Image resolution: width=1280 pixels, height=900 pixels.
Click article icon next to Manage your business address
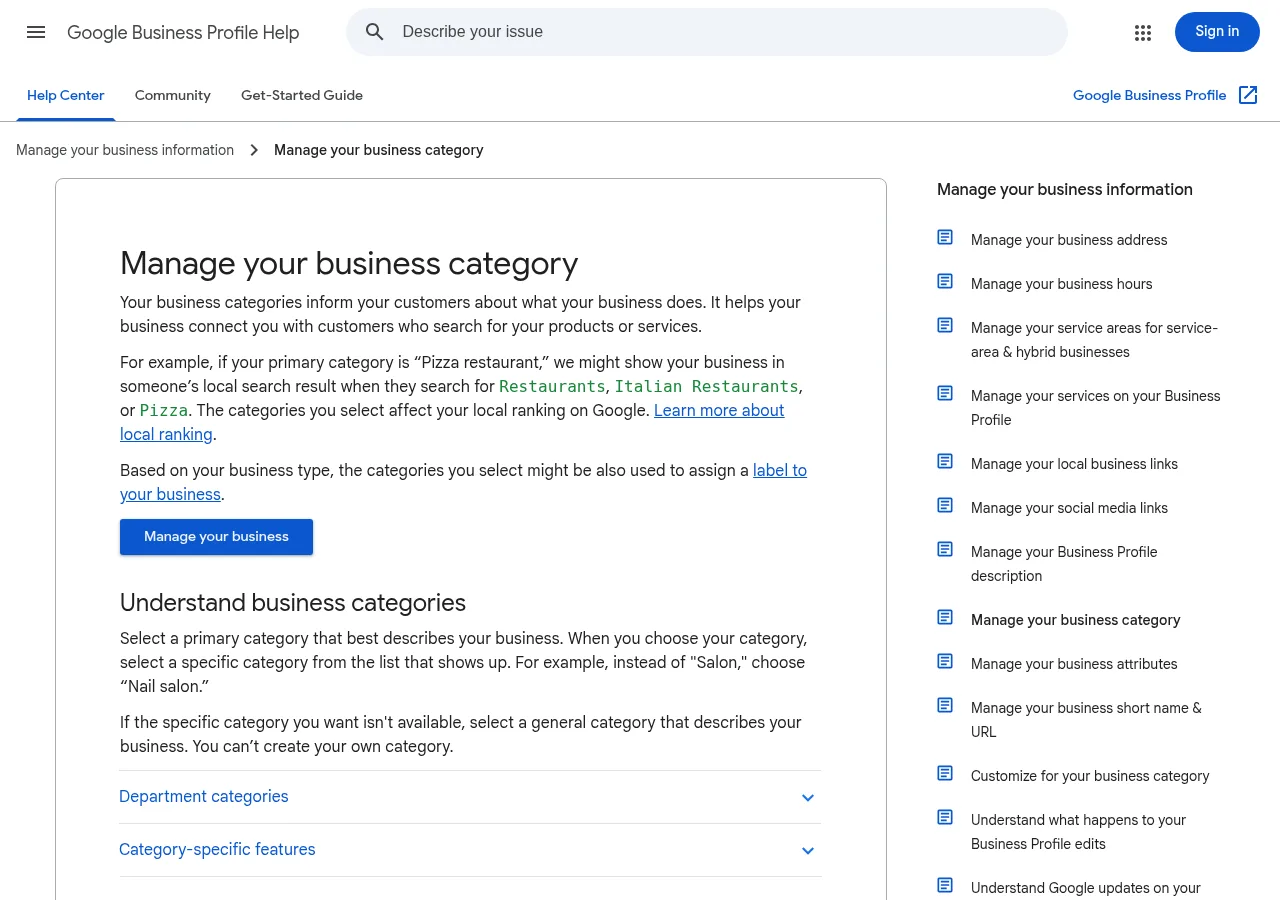pyautogui.click(x=945, y=237)
